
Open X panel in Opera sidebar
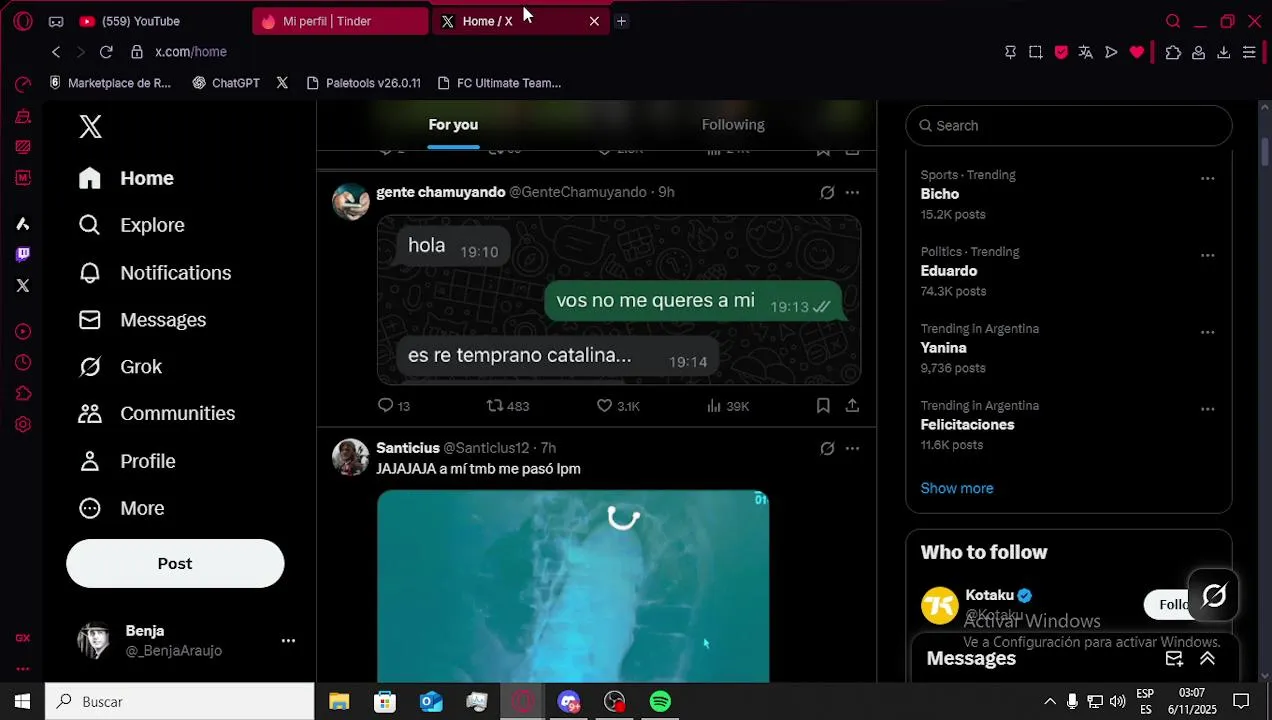coord(23,285)
